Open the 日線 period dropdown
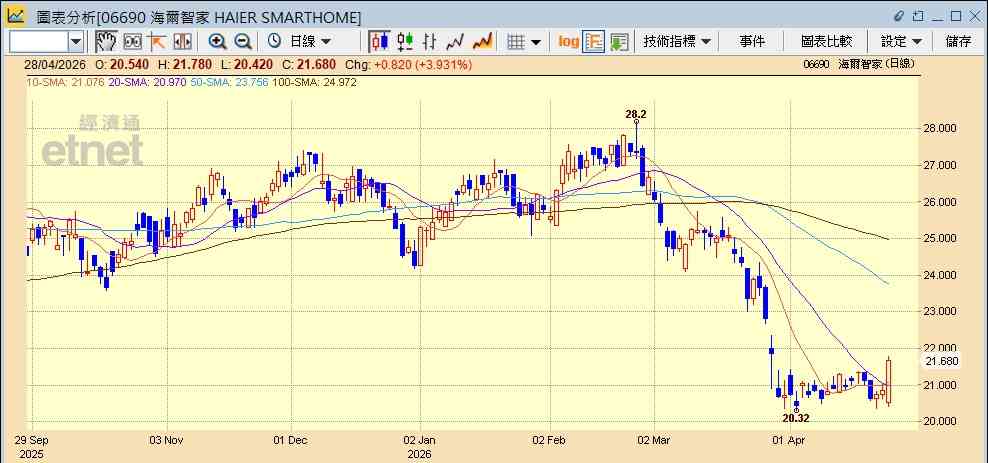This screenshot has width=988, height=463. (301, 42)
